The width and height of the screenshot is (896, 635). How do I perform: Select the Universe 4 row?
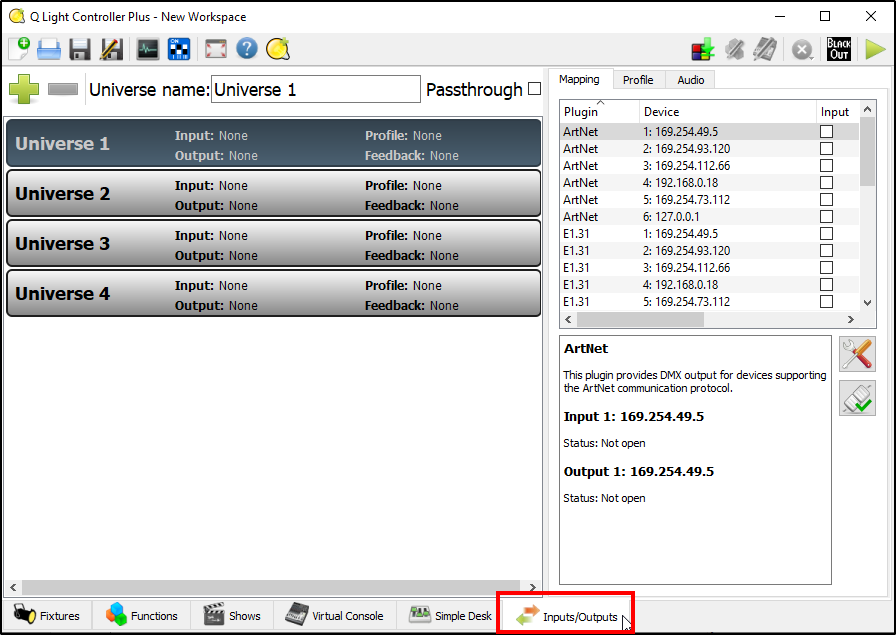[273, 294]
